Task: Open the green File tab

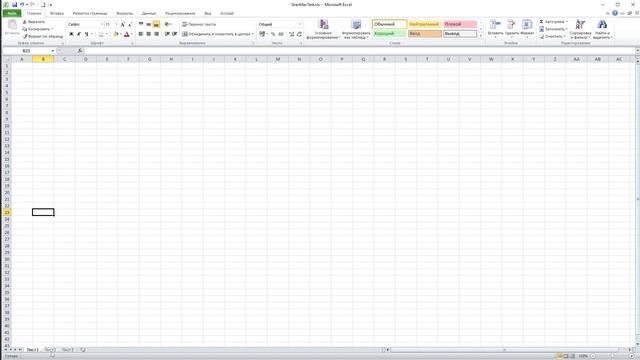Action: pyautogui.click(x=12, y=13)
